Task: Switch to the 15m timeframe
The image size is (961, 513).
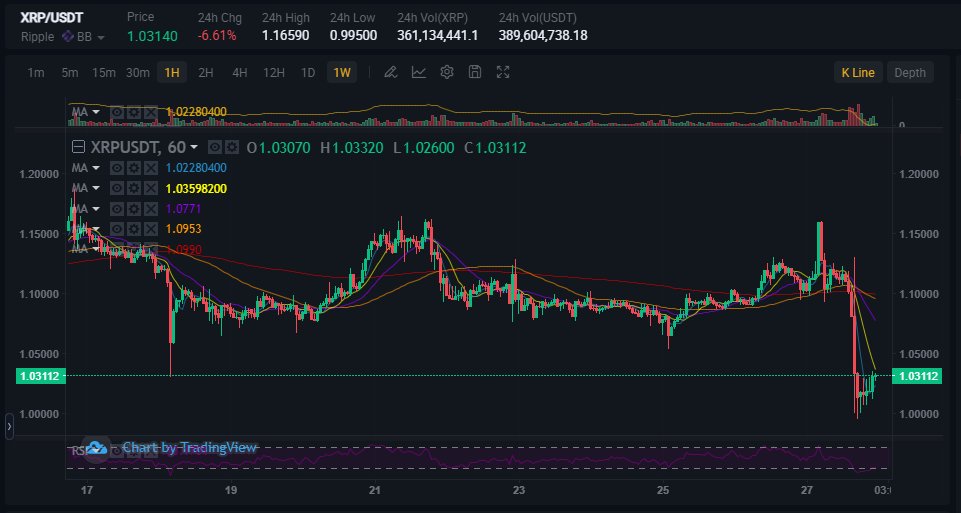Action: [104, 72]
